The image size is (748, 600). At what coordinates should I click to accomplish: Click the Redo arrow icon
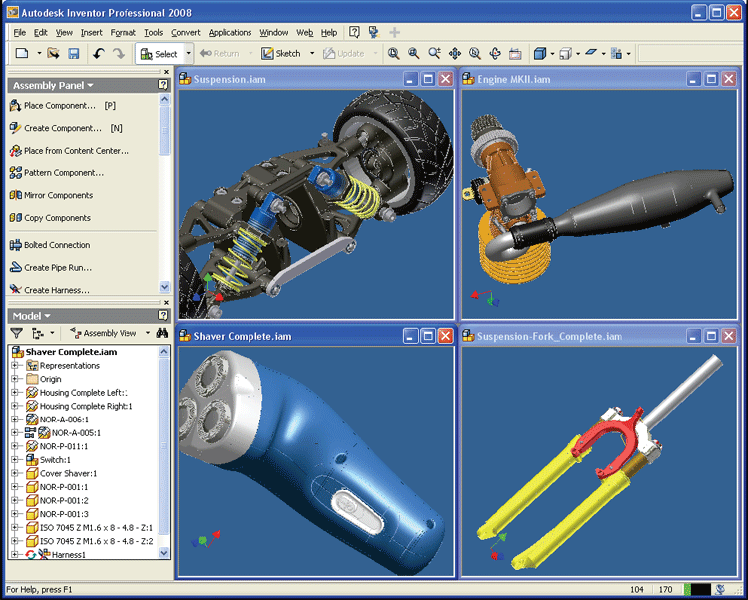pos(118,53)
